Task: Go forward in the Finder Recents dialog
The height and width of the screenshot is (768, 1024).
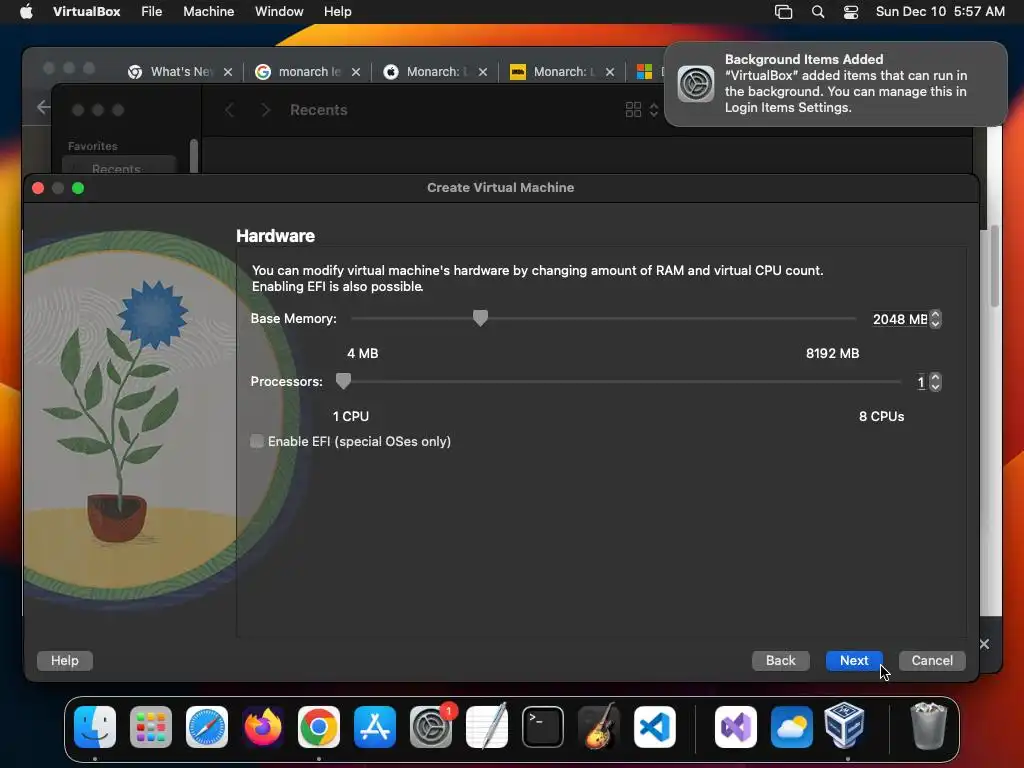Action: pyautogui.click(x=265, y=110)
